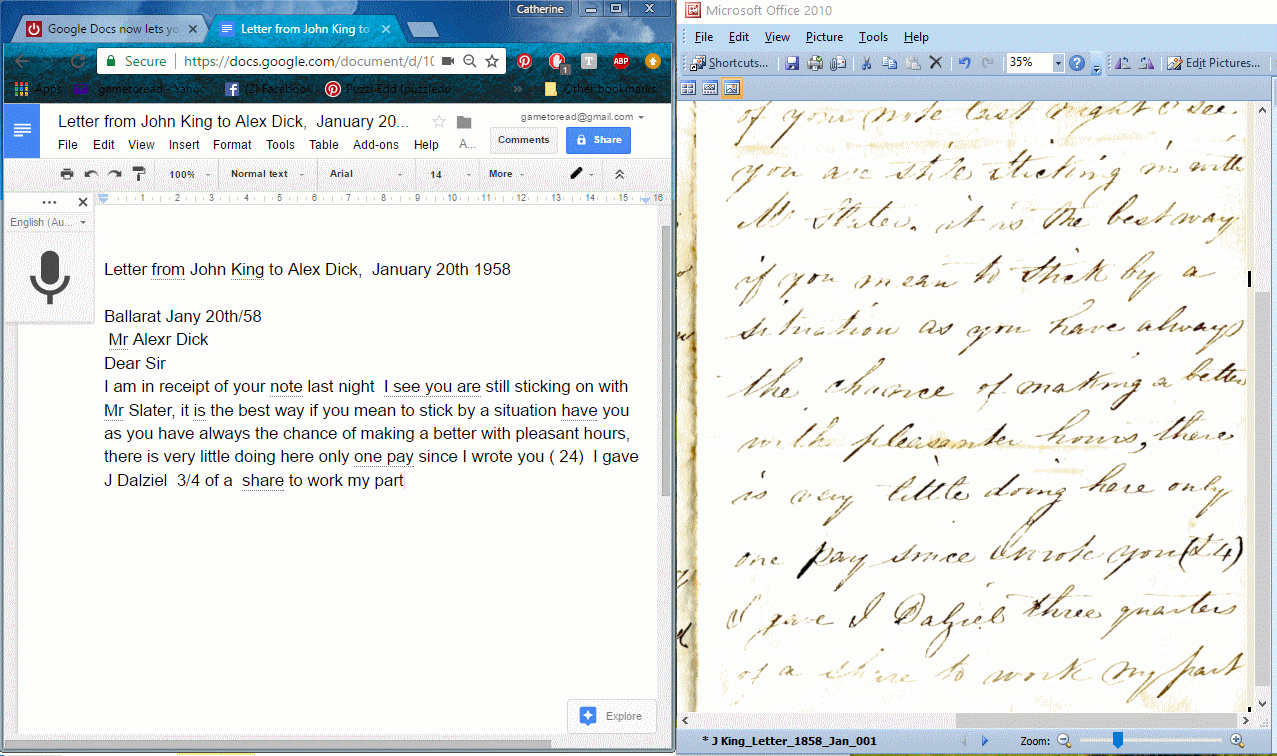Image resolution: width=1277 pixels, height=756 pixels.
Task: Click the E-mail attachment icon
Action: point(838,63)
